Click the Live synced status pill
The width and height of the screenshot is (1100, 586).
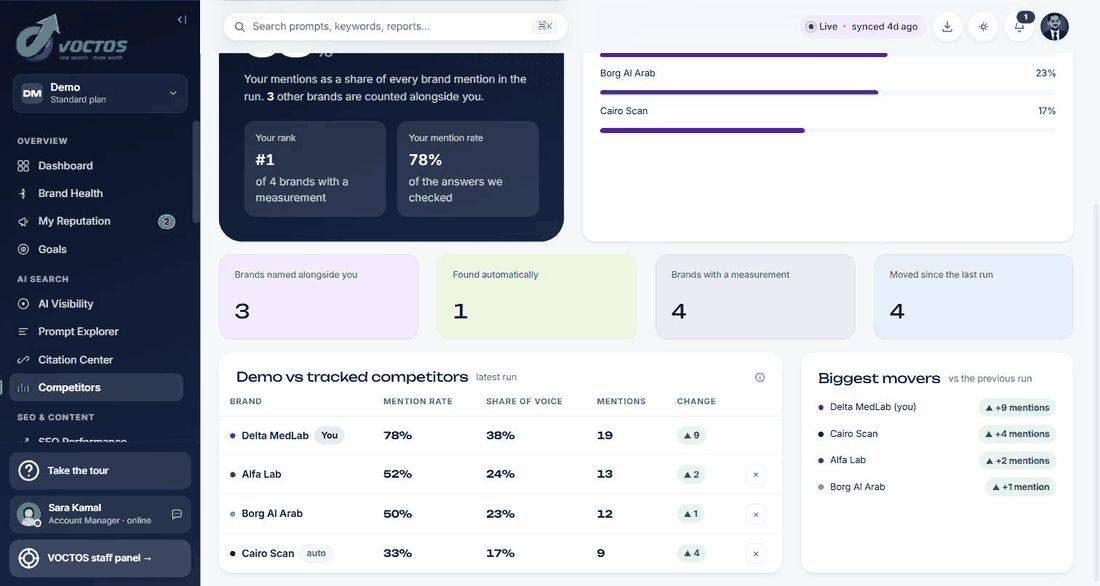[862, 27]
